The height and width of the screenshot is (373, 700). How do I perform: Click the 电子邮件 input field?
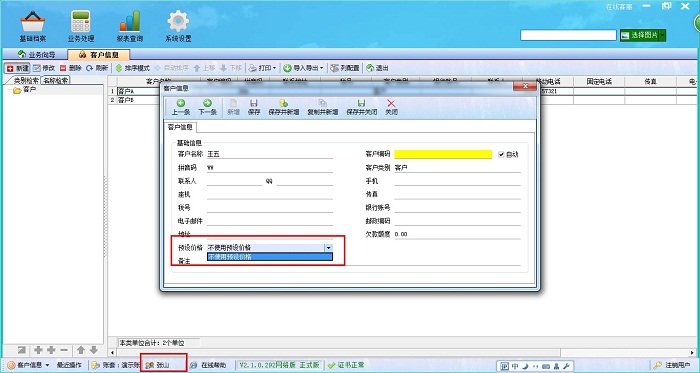tap(270, 221)
